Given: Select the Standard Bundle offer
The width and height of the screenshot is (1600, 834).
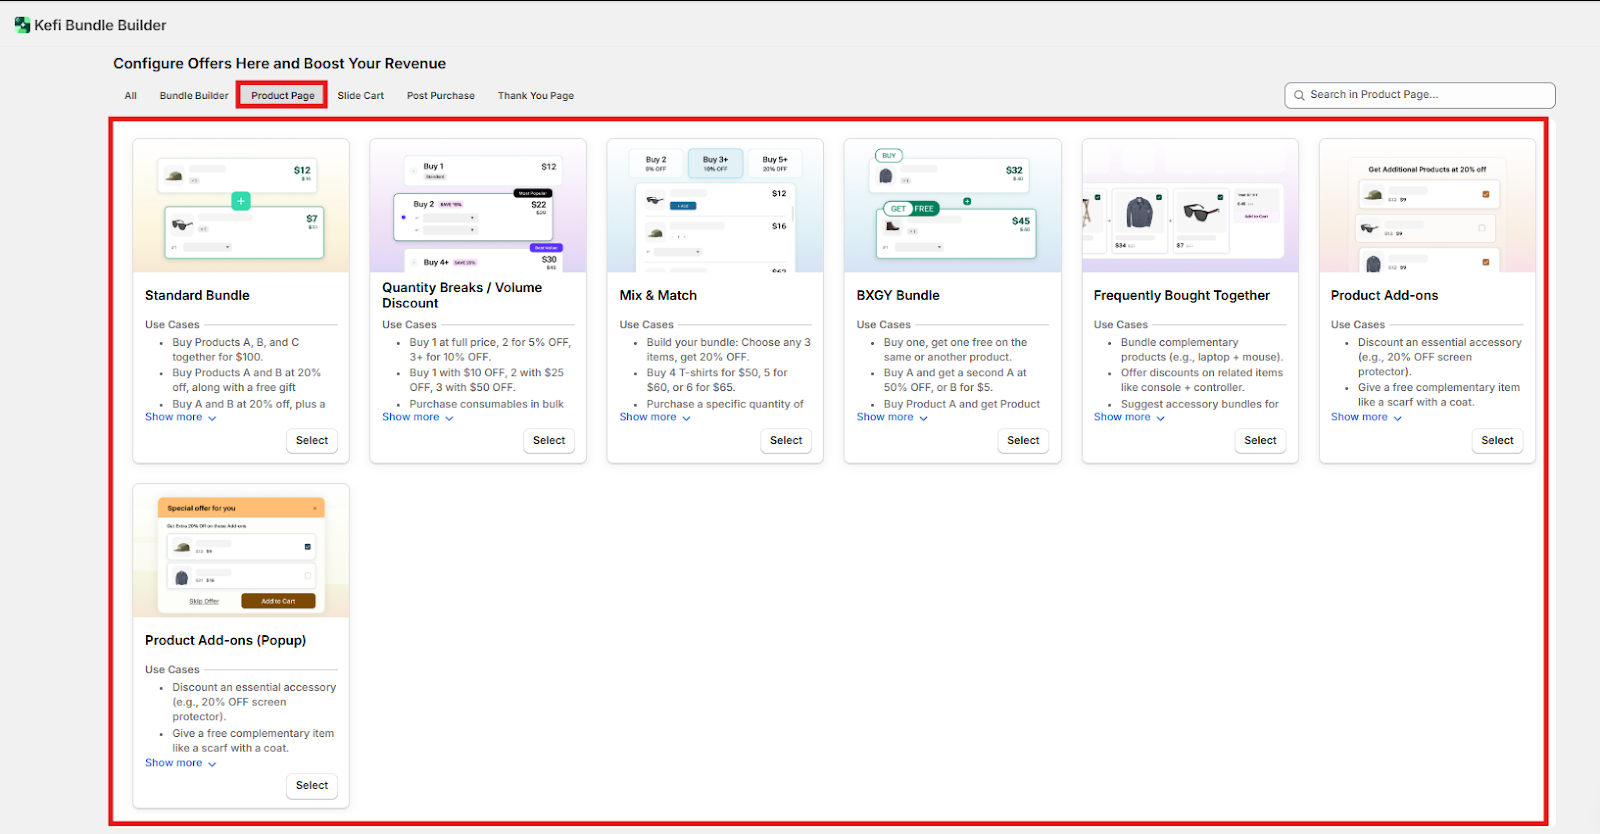Looking at the screenshot, I should coord(312,441).
